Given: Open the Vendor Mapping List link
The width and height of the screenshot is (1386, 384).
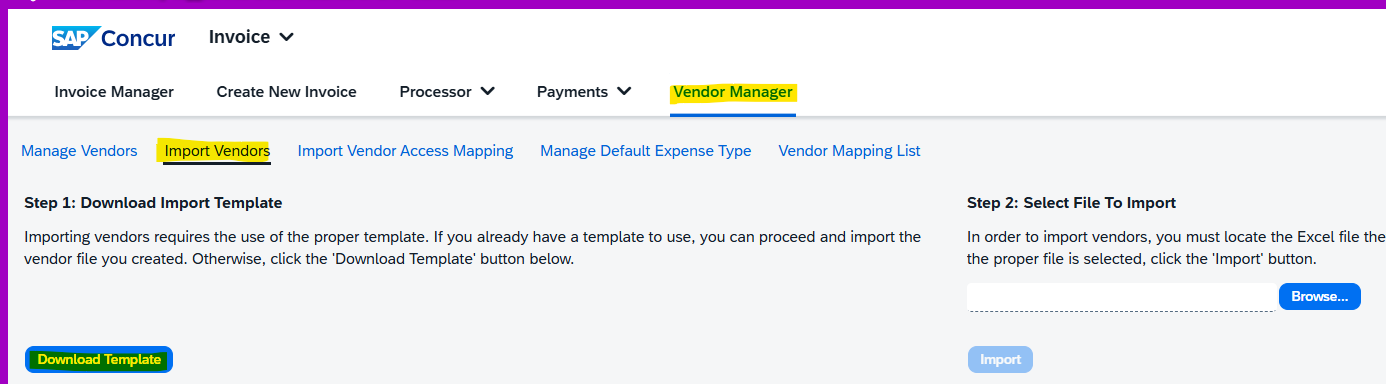Looking at the screenshot, I should pos(849,151).
